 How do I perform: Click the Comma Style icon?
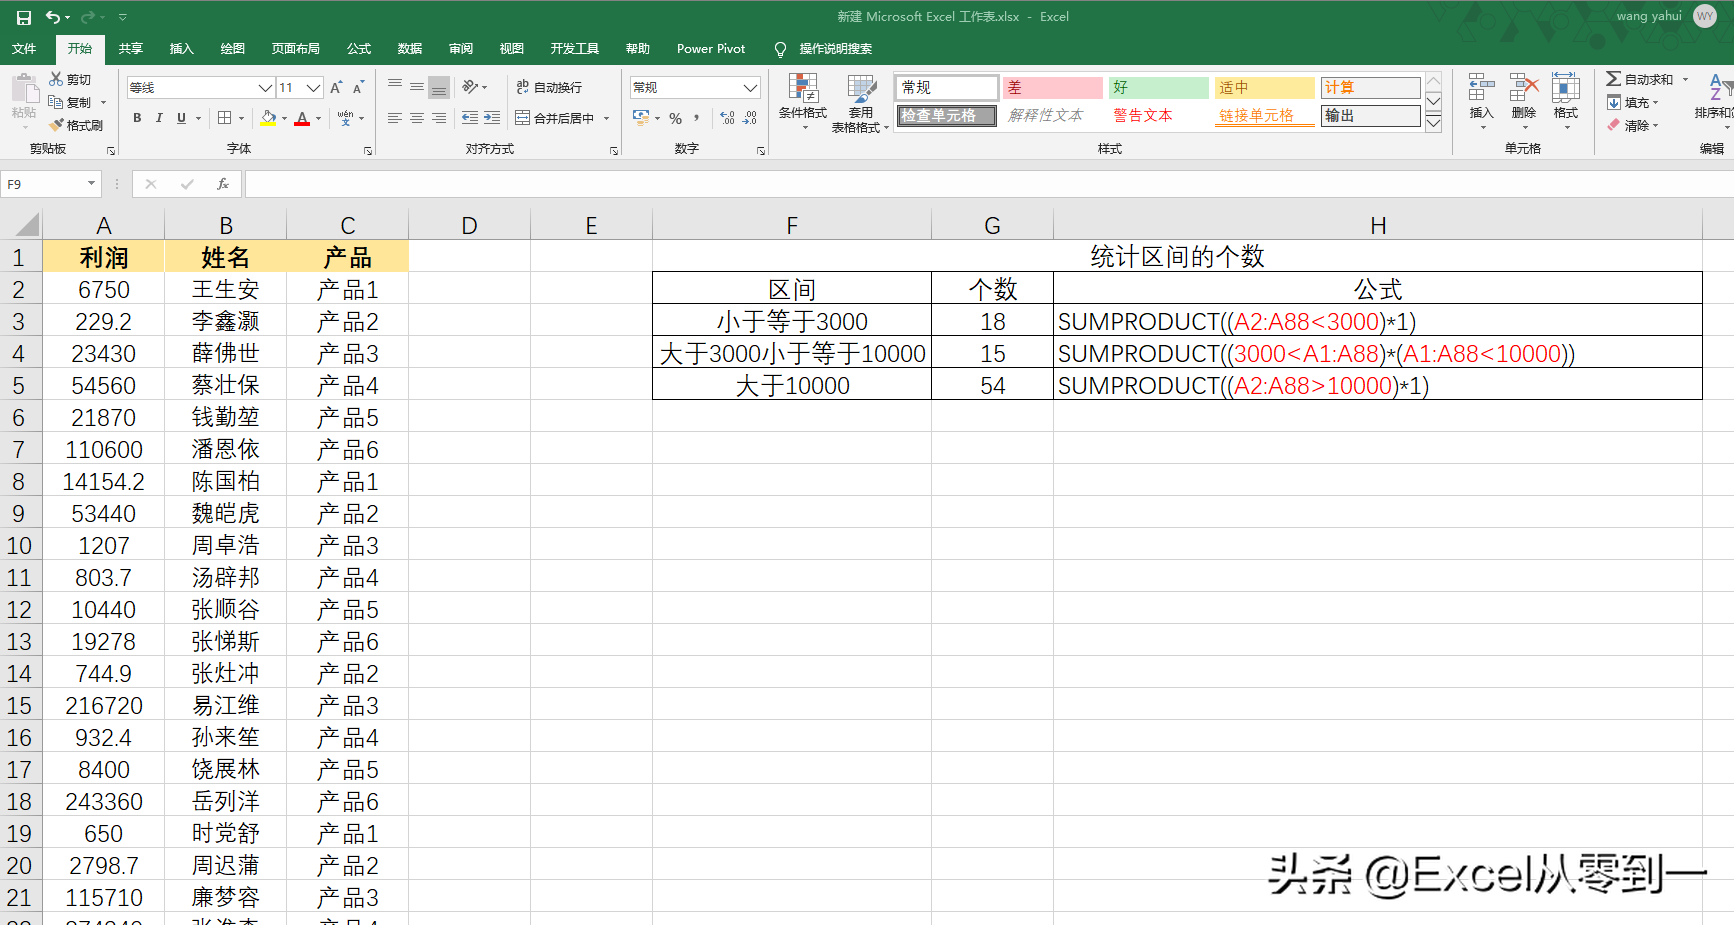[696, 118]
